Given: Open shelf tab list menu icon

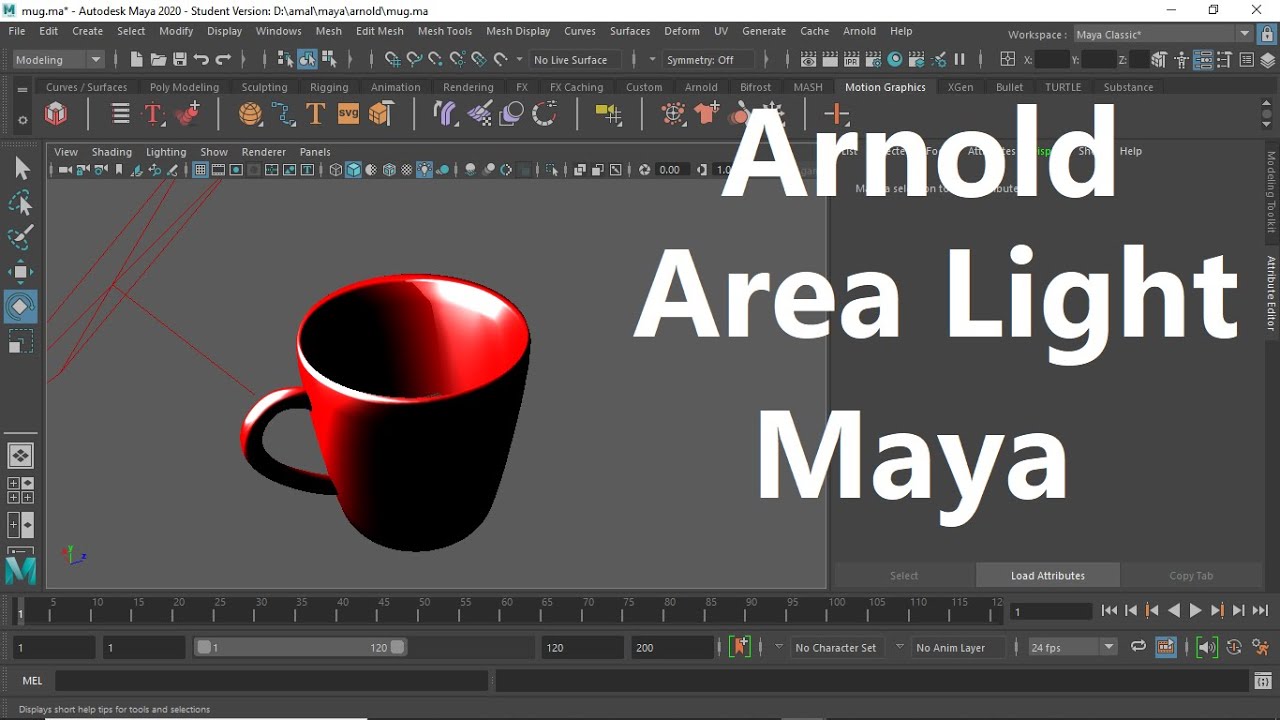Looking at the screenshot, I should 22,90.
